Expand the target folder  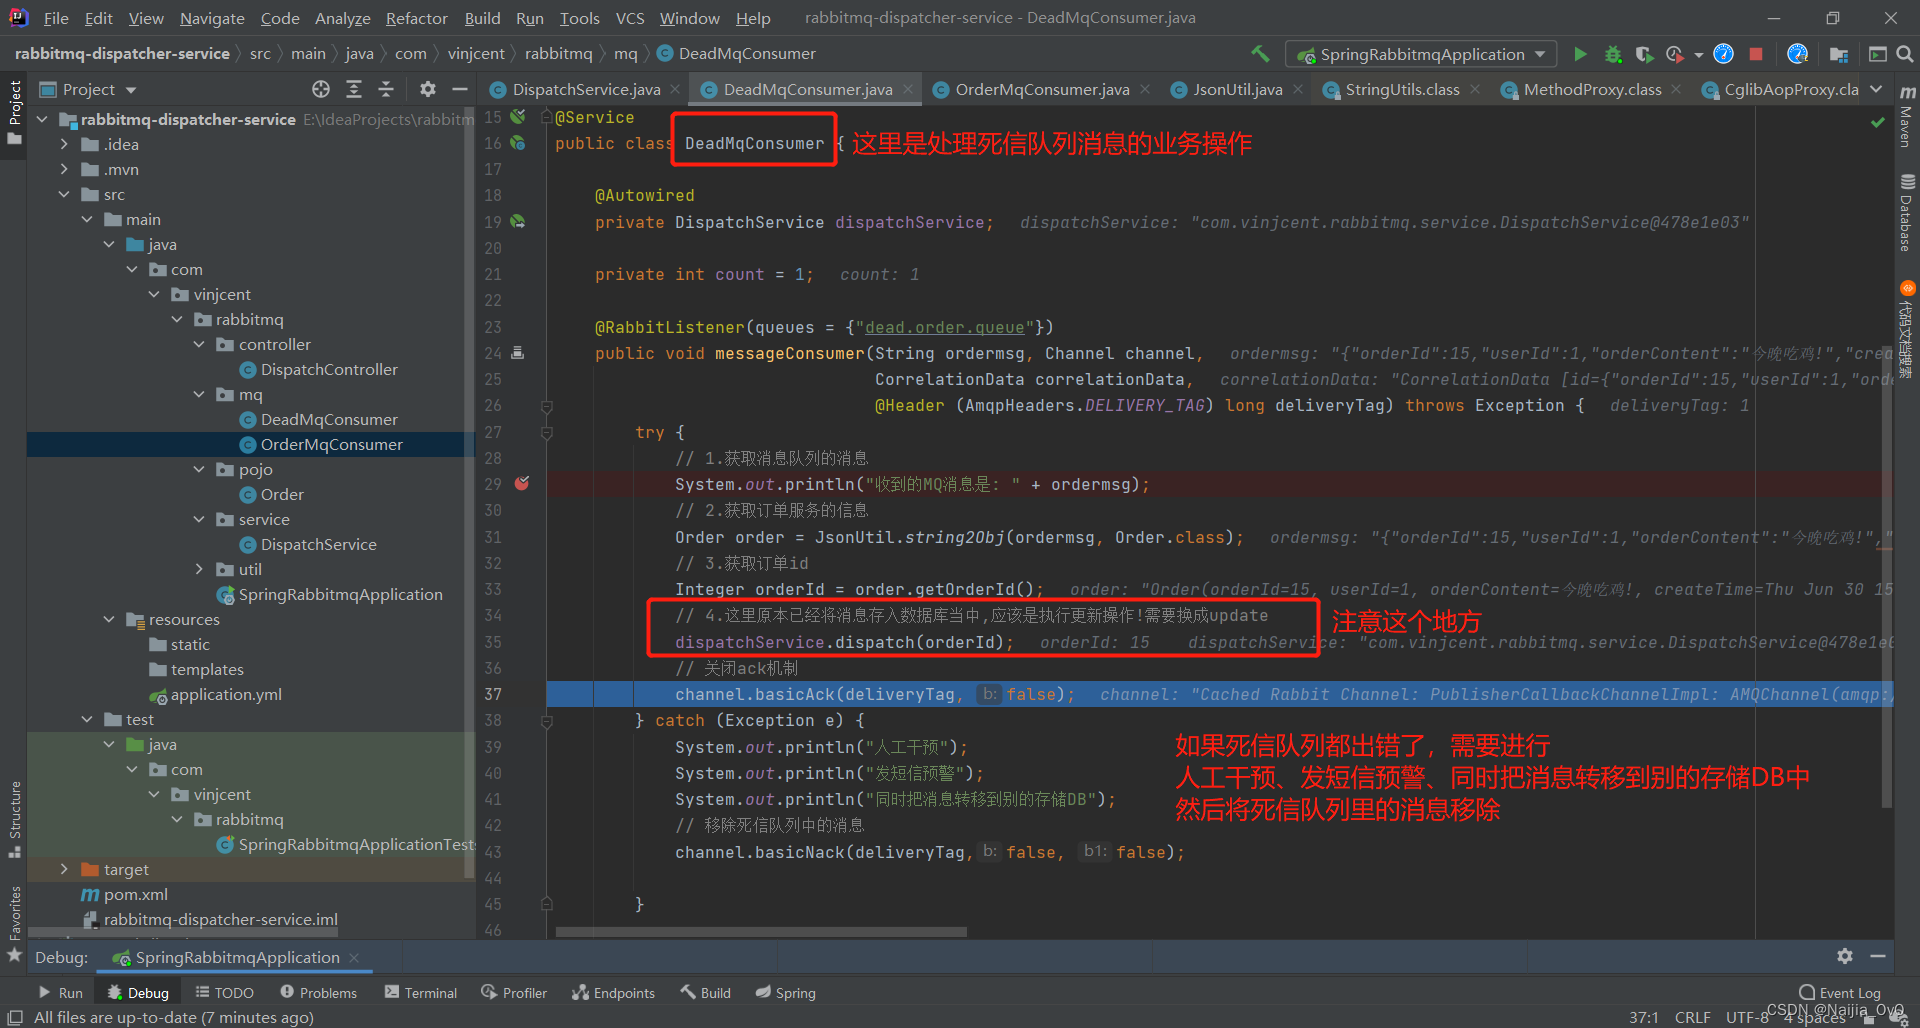(x=64, y=869)
